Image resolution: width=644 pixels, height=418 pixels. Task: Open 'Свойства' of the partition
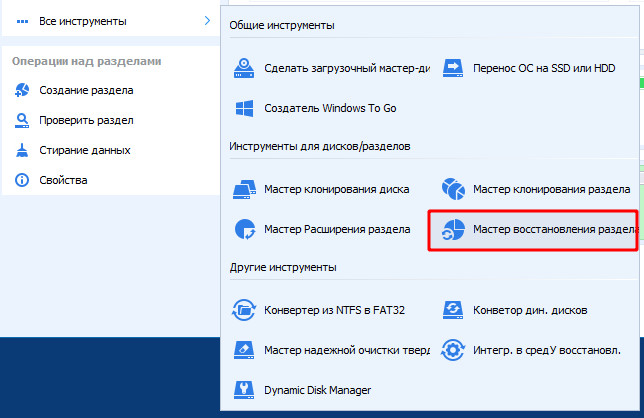63,180
